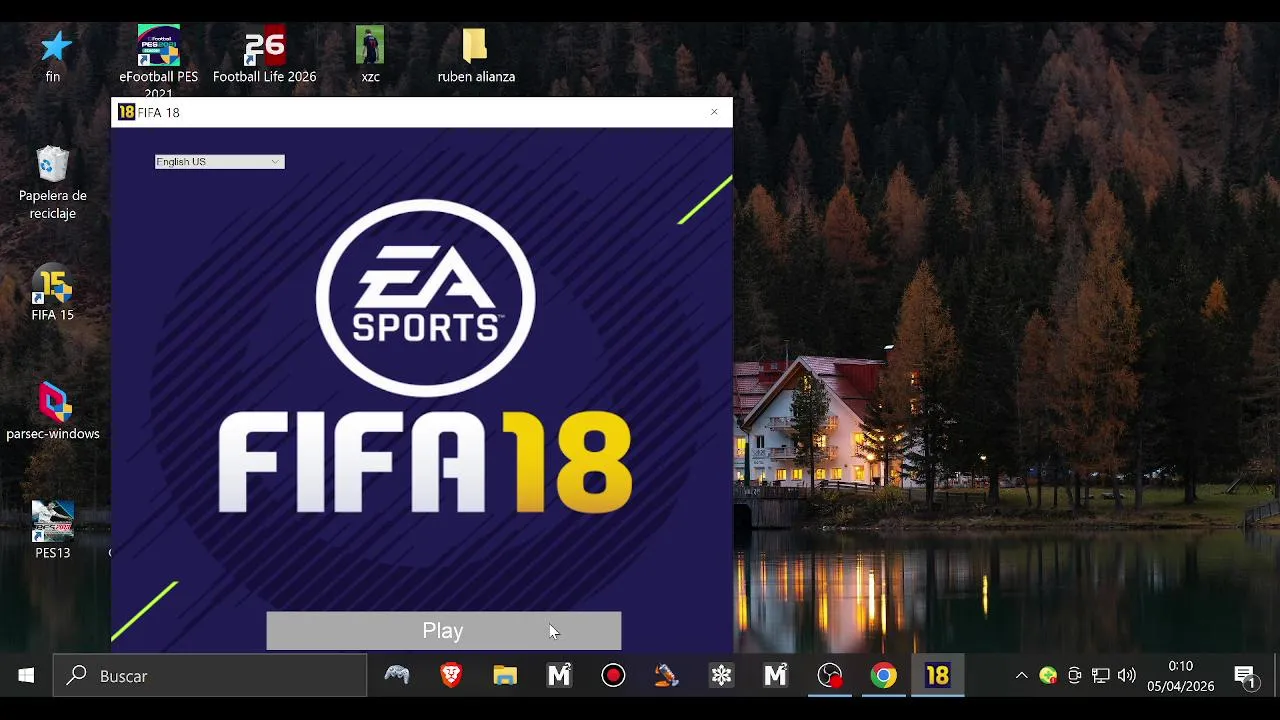Click the EA Sports logo in launcher

425,298
